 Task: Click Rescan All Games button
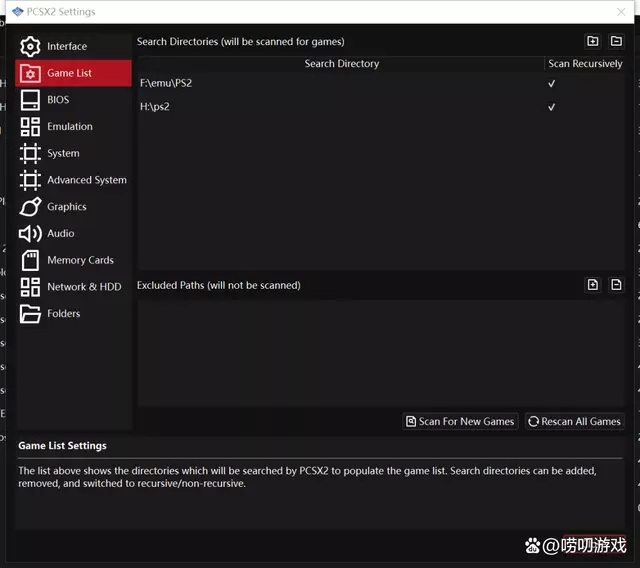[x=575, y=422]
